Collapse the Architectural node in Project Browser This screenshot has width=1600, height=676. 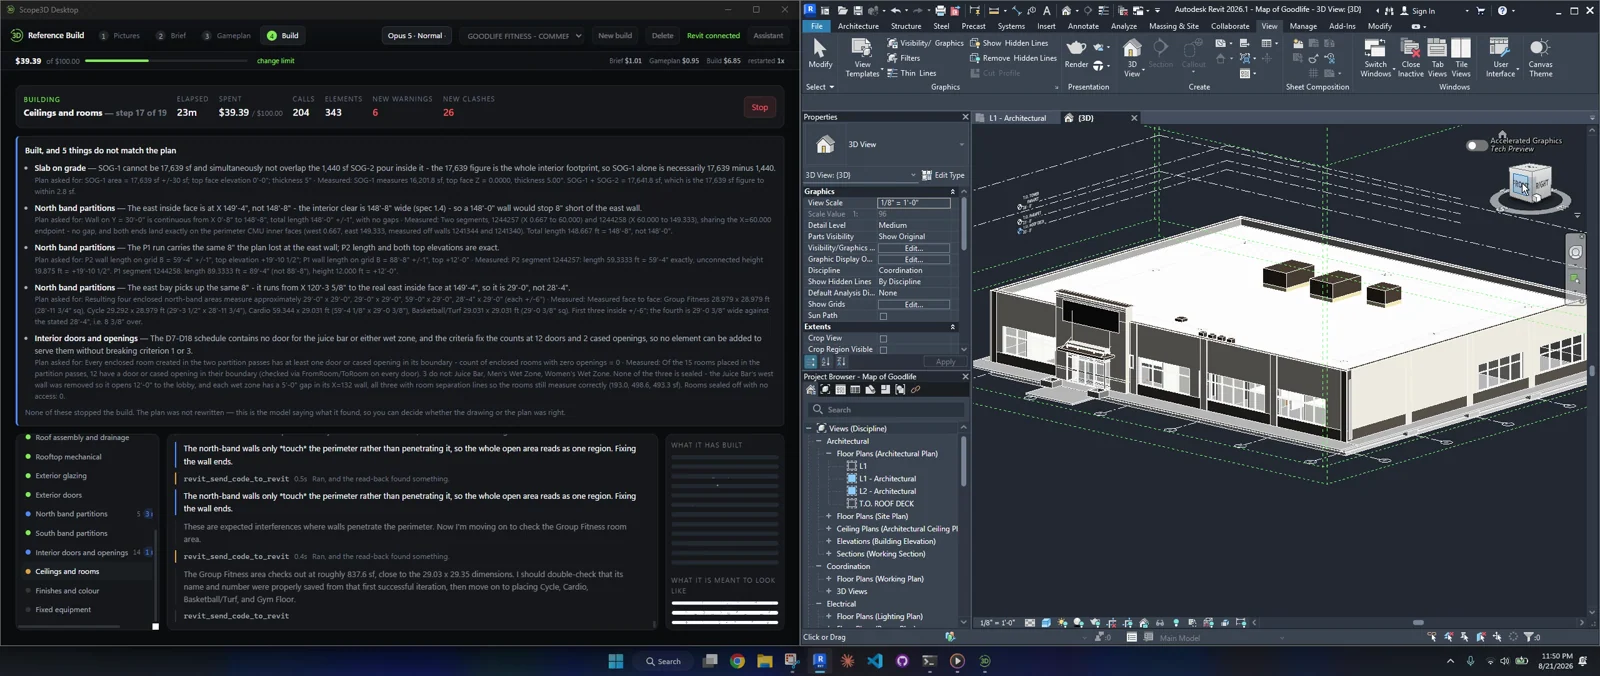click(x=818, y=441)
